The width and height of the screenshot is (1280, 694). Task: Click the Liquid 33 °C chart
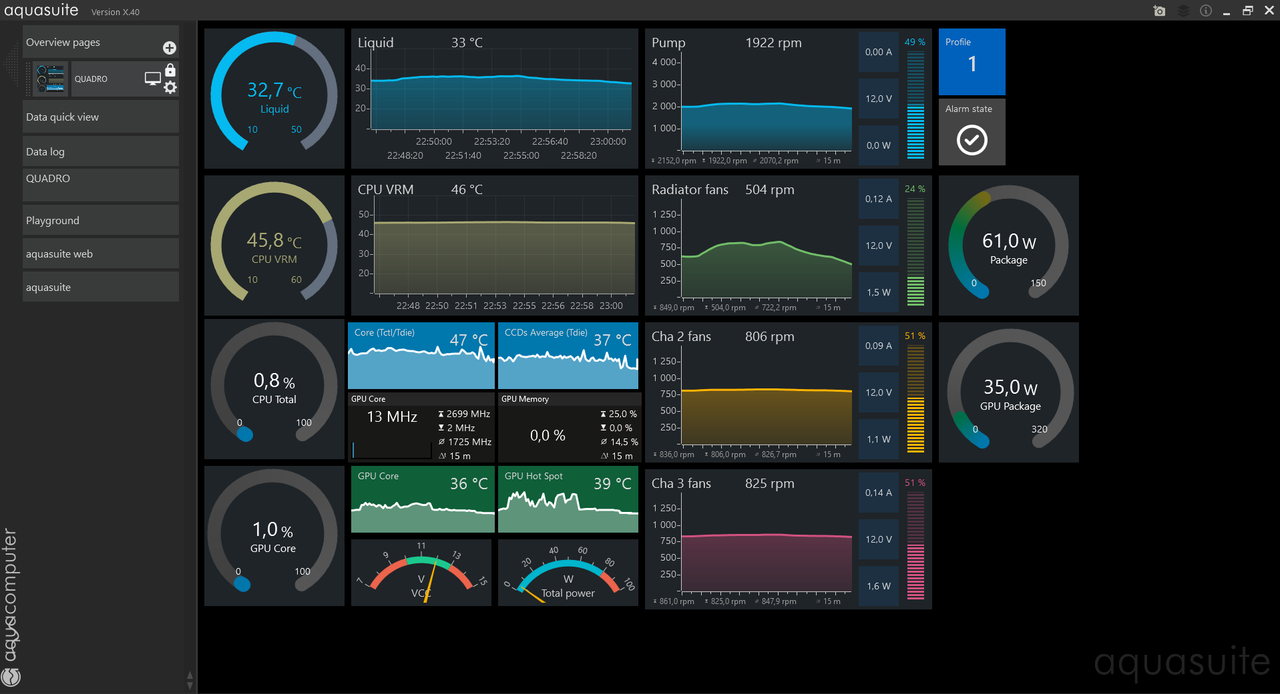tap(494, 98)
